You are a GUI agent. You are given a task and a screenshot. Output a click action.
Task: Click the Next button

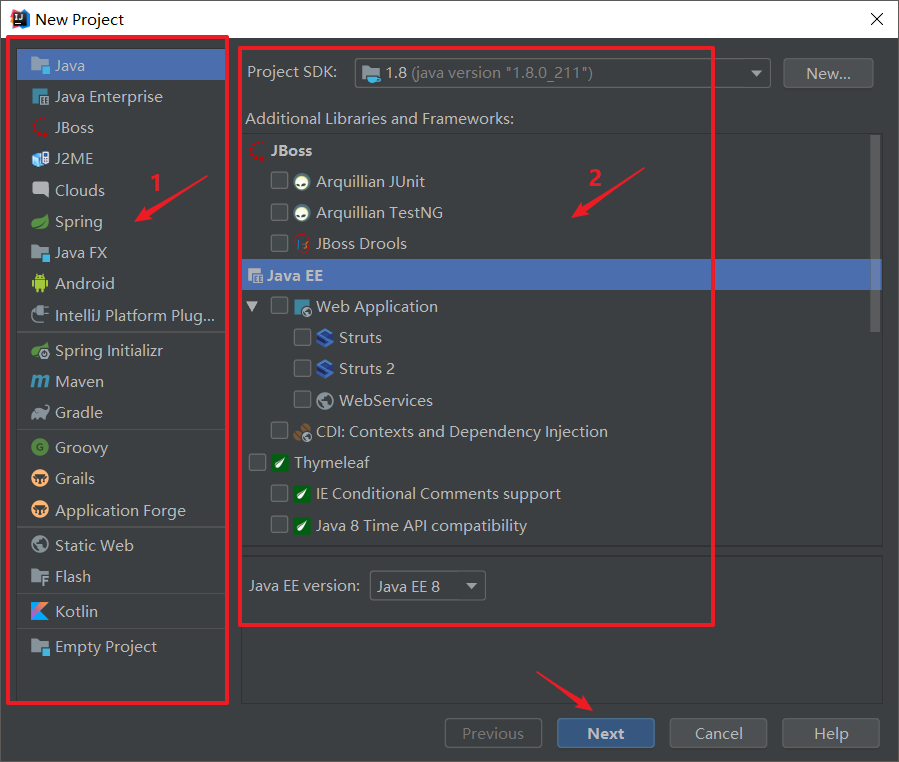[605, 733]
